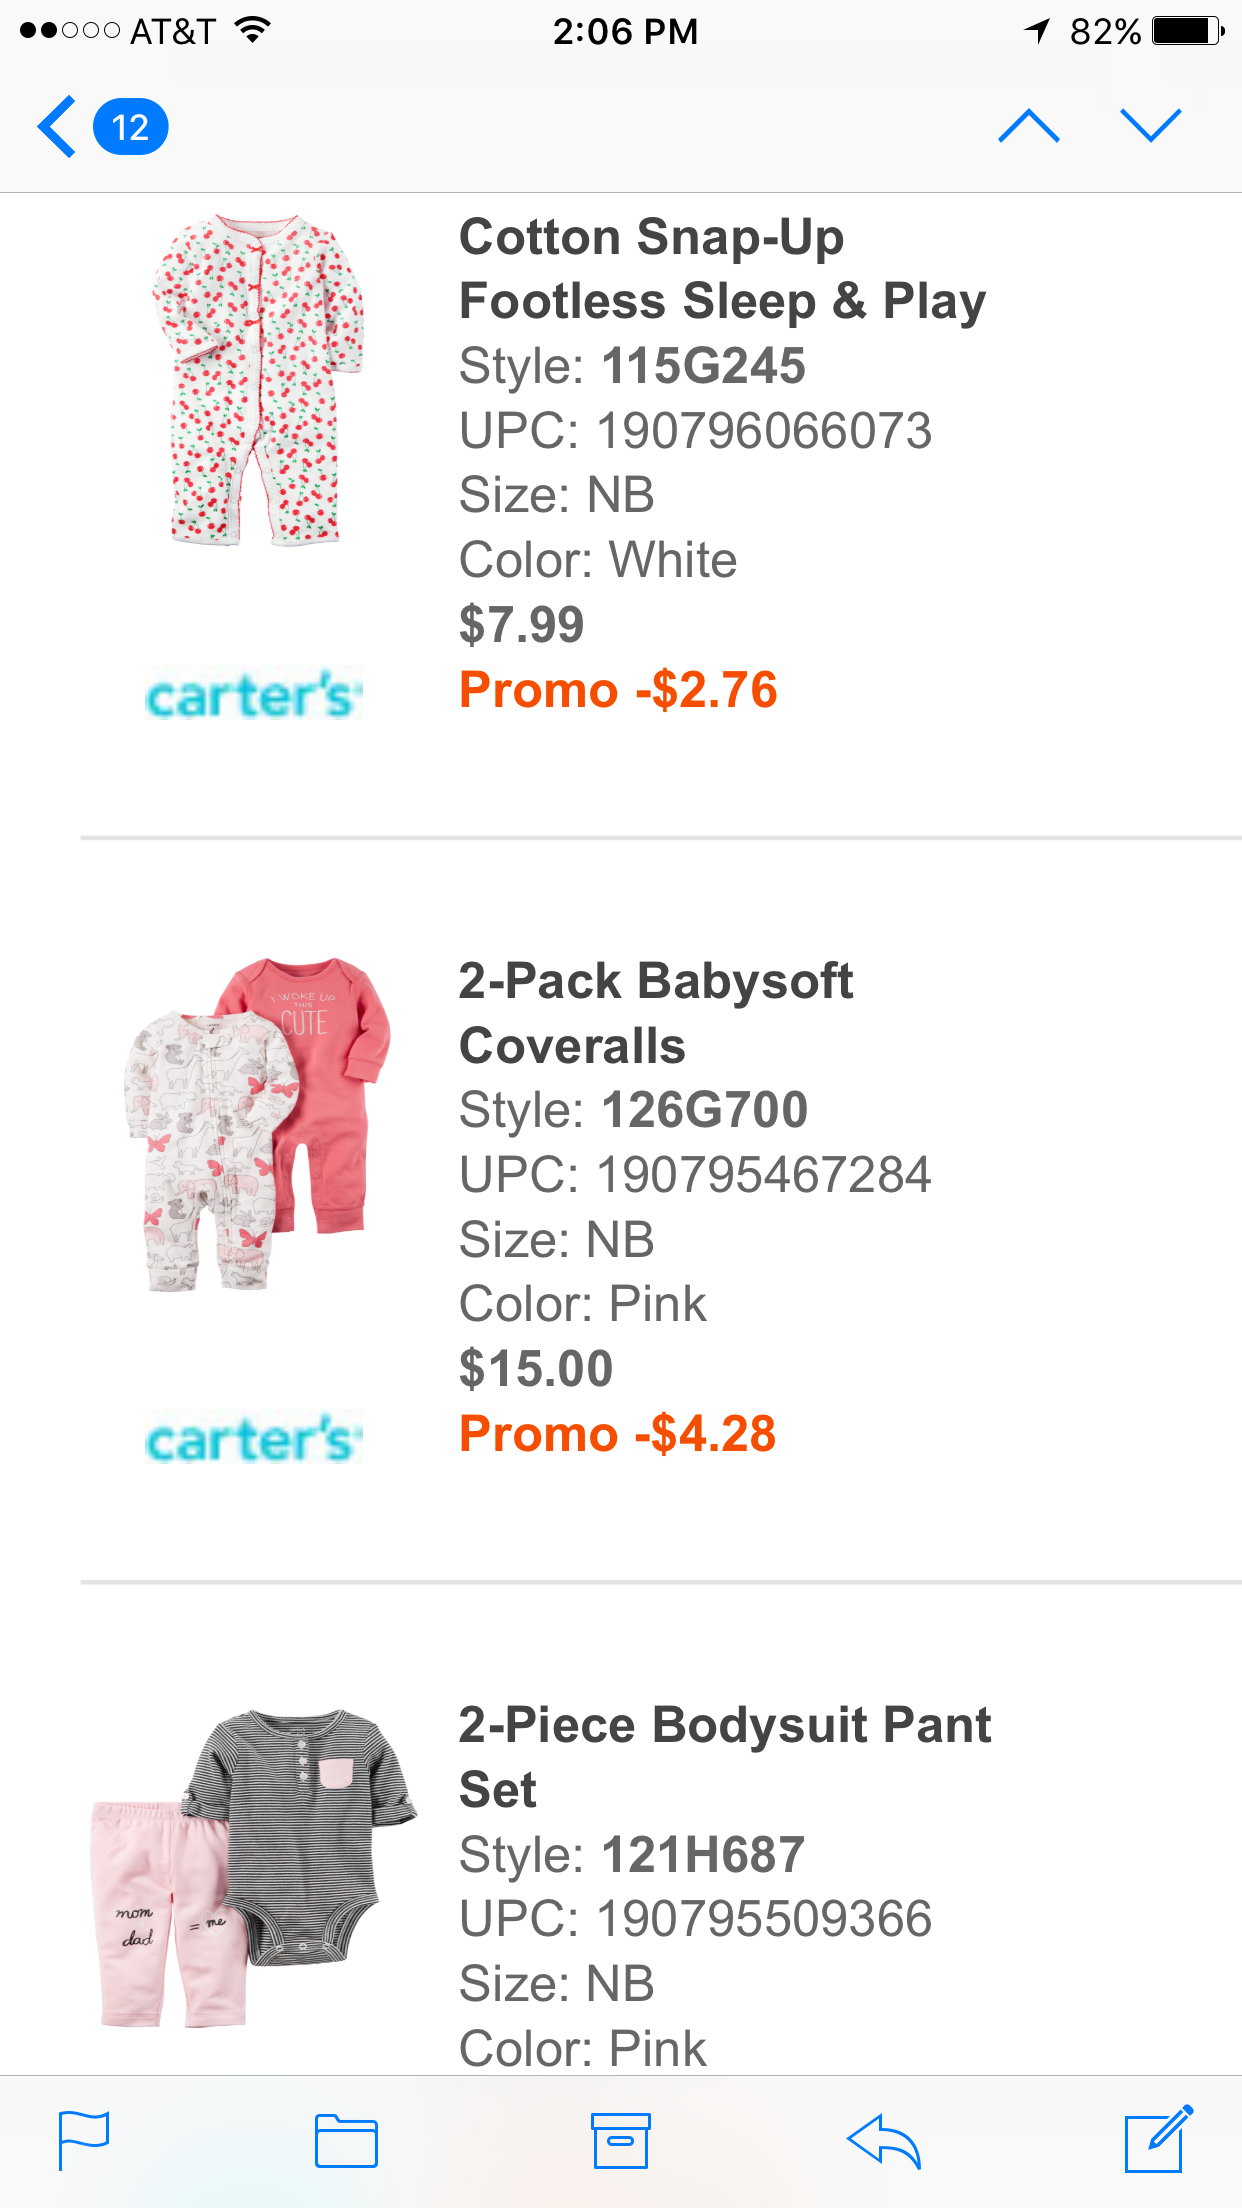
Task: Tap the carter's logo under the cherry outfit
Action: (254, 694)
